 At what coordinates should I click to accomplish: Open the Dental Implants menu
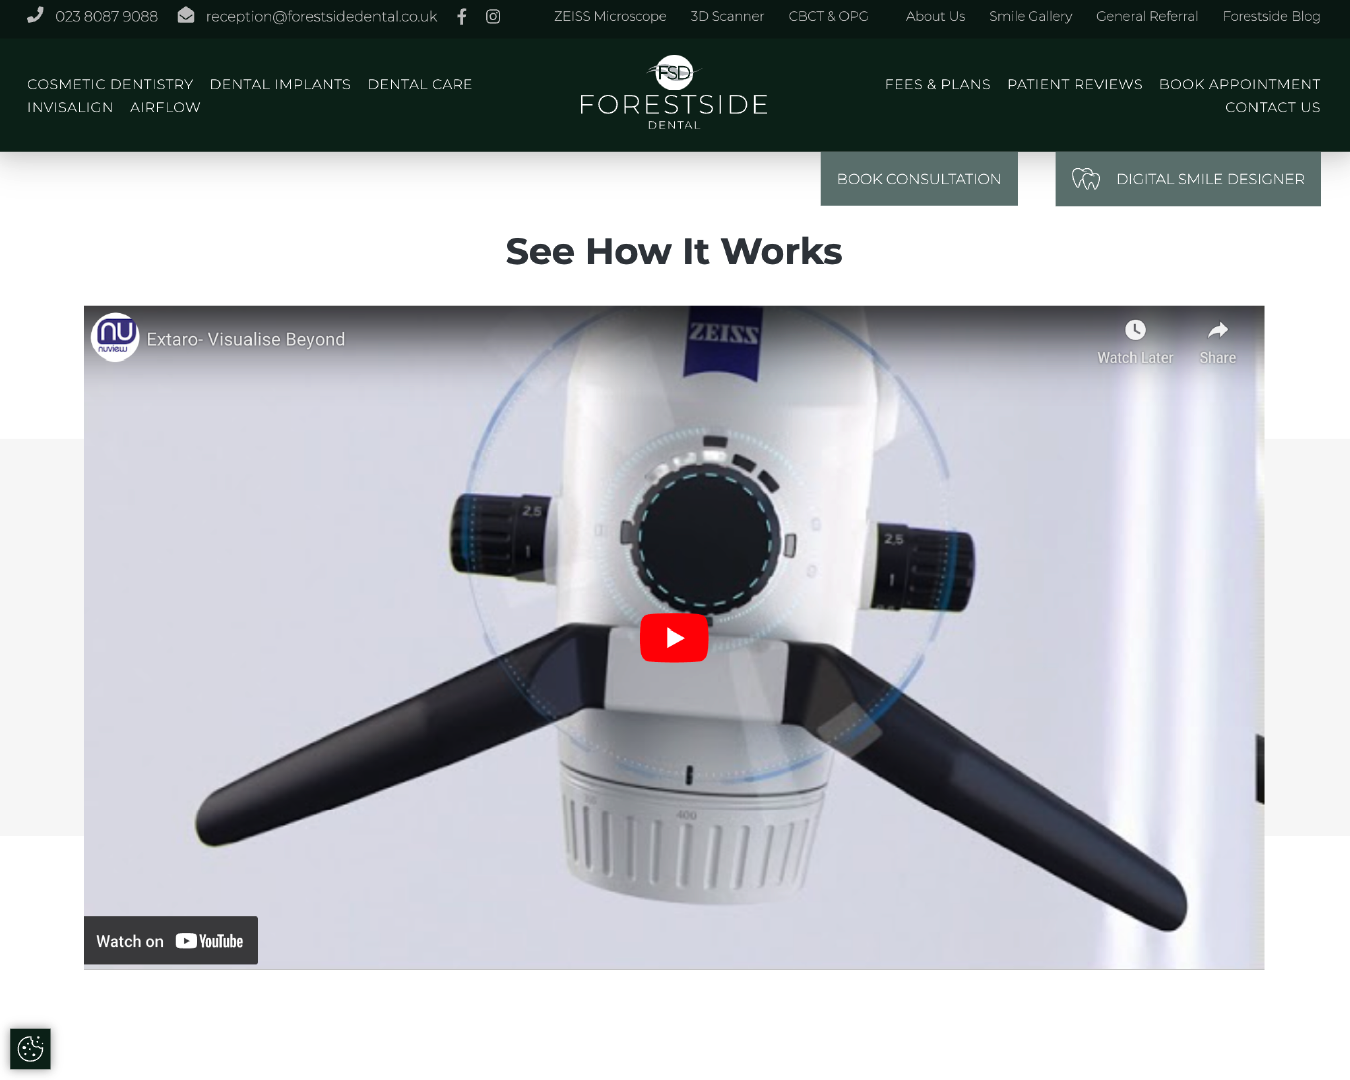[x=280, y=84]
